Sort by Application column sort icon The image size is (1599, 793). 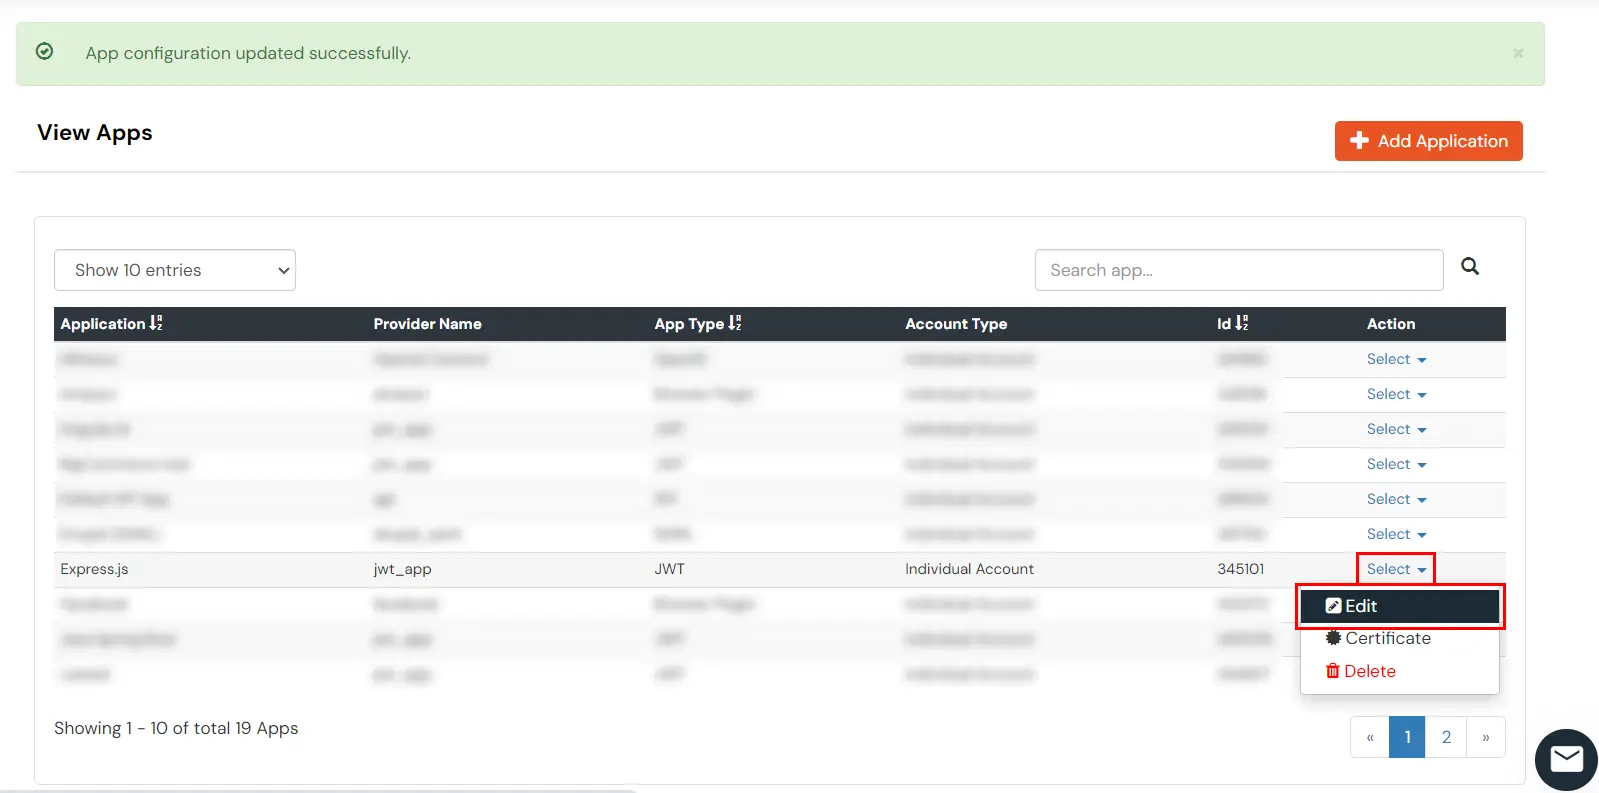[x=156, y=323]
